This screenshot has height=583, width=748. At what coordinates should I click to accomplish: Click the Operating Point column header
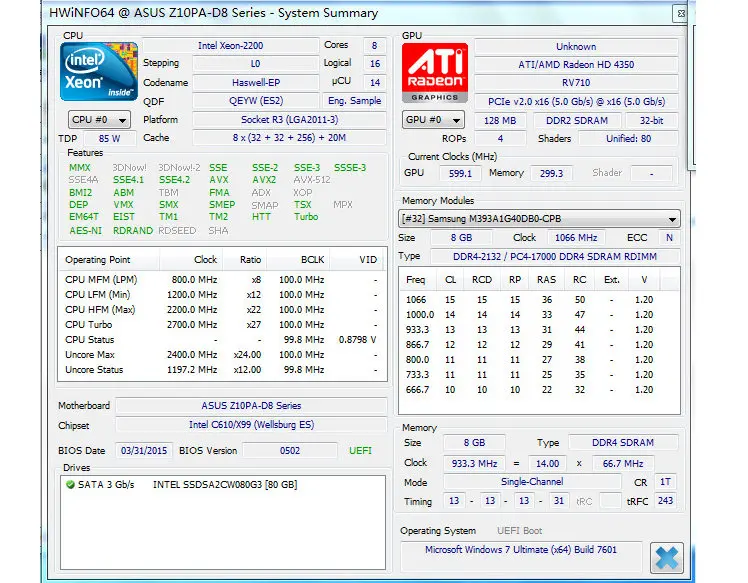point(109,260)
